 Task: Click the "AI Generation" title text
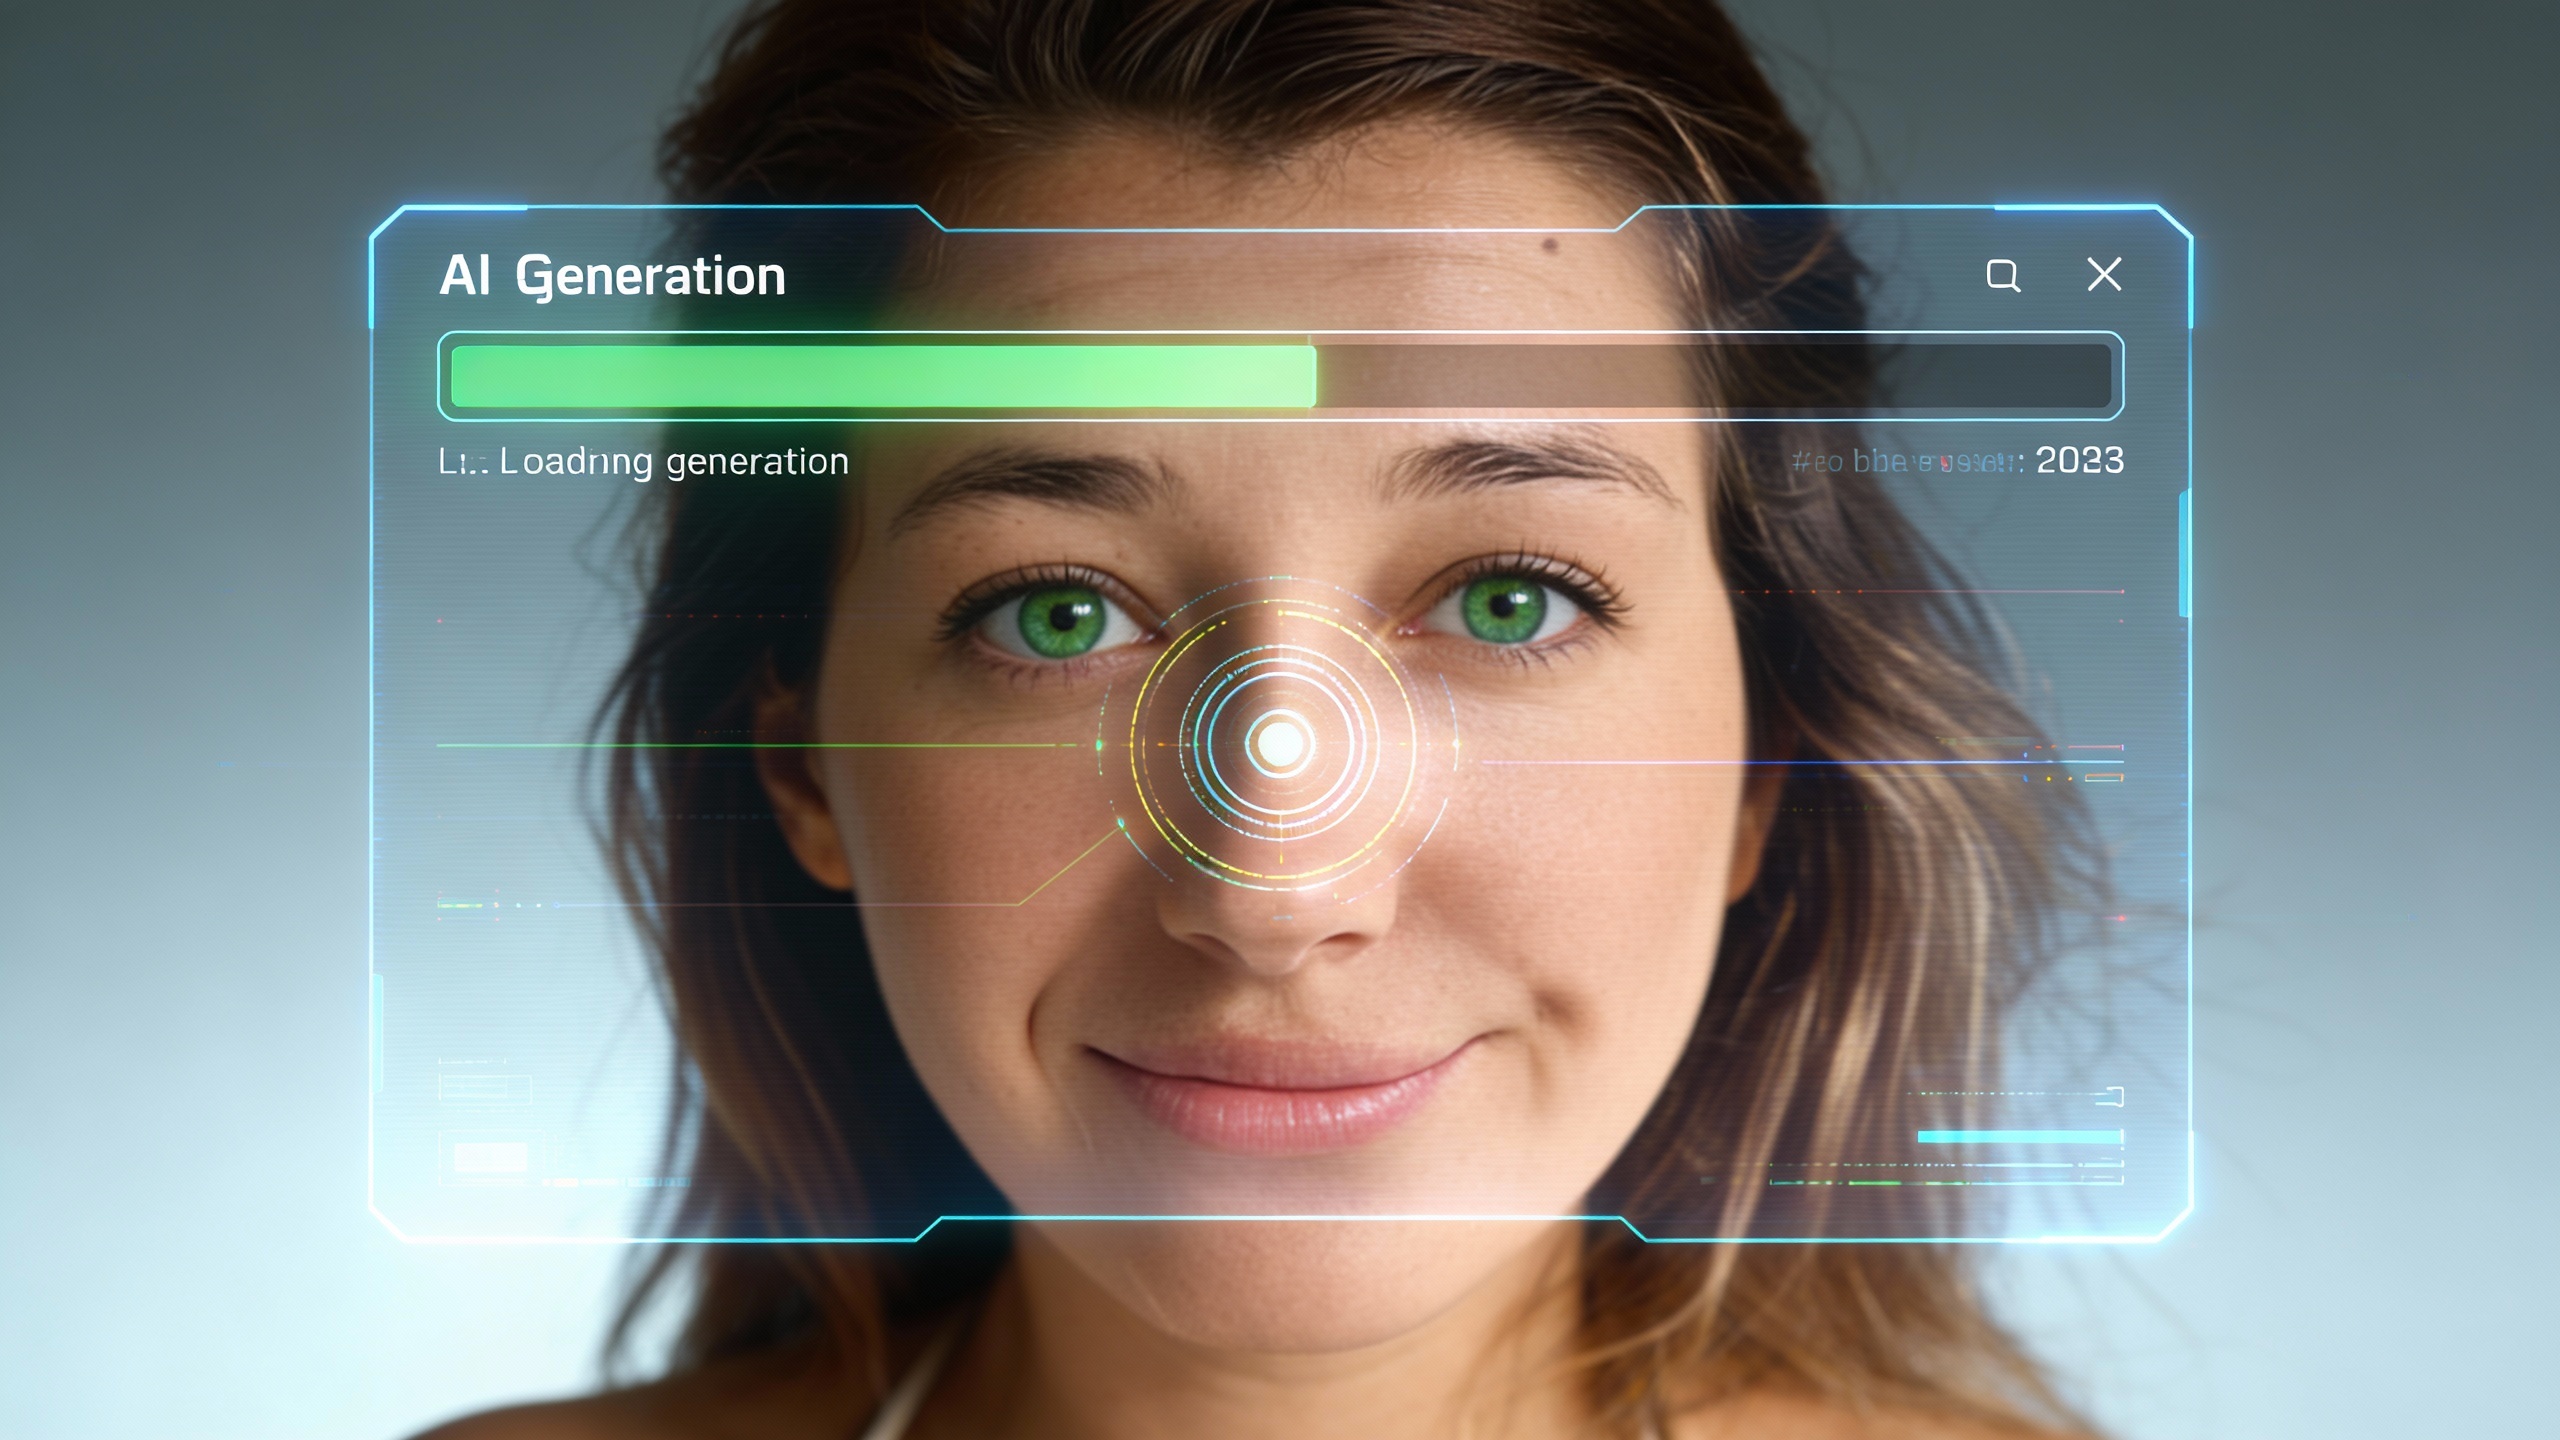[612, 276]
